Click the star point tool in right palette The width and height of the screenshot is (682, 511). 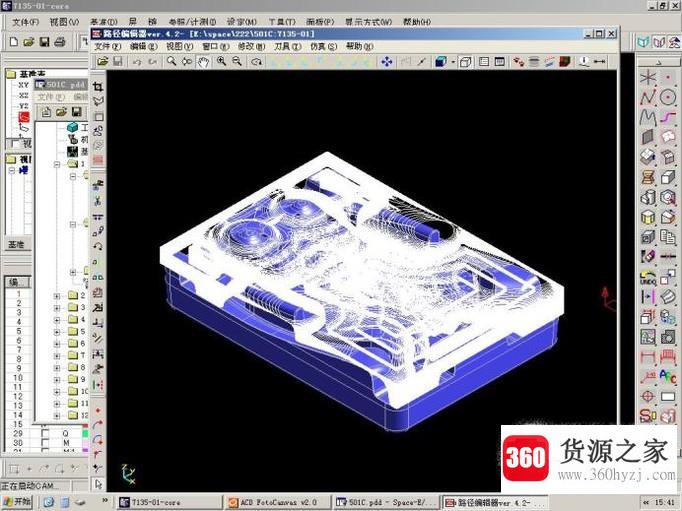[x=648, y=78]
